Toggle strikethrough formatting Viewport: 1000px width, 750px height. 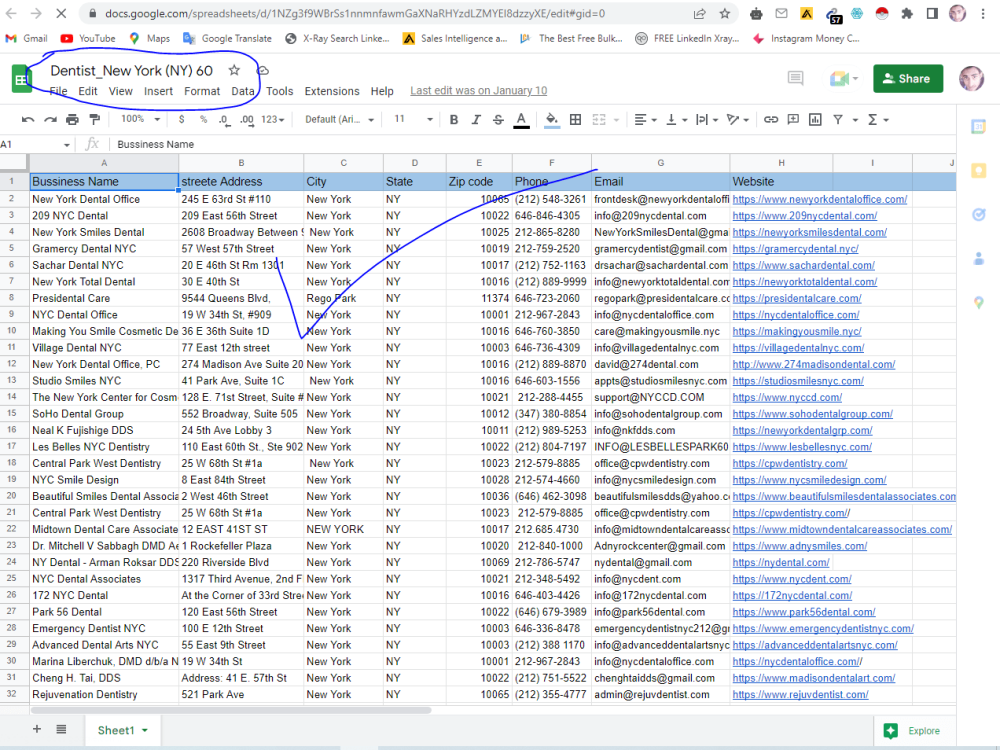498,119
